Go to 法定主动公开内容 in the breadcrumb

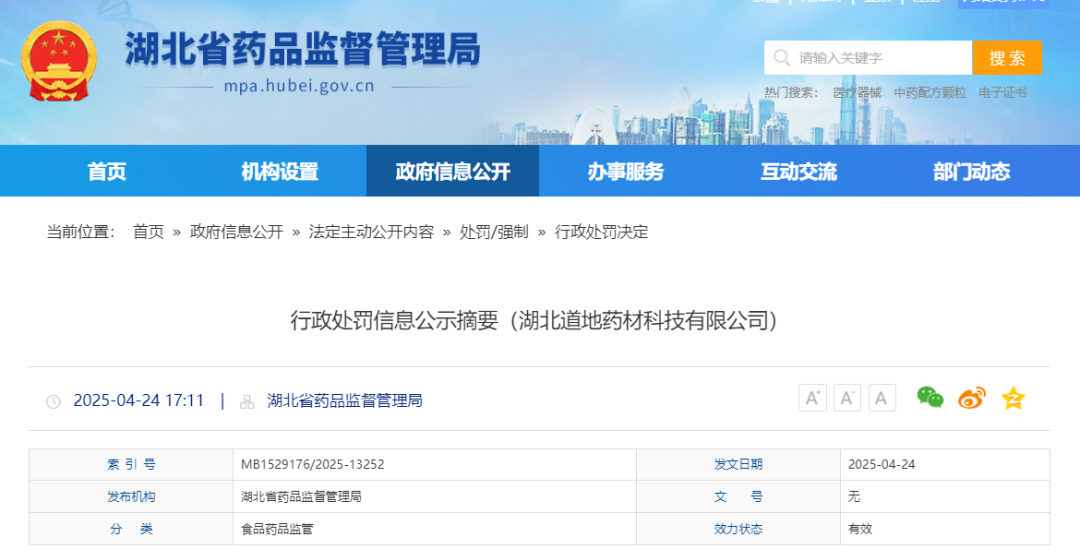[371, 232]
